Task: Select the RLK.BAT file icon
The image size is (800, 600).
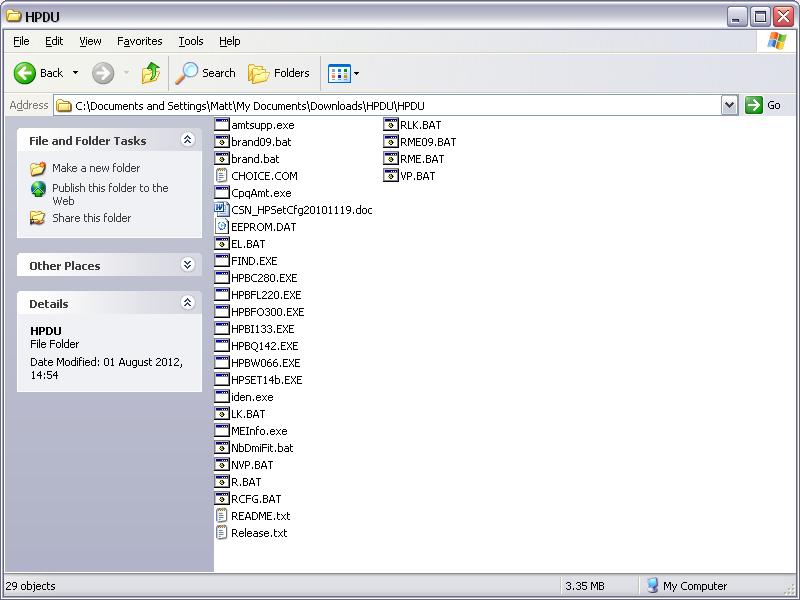Action: click(x=391, y=124)
